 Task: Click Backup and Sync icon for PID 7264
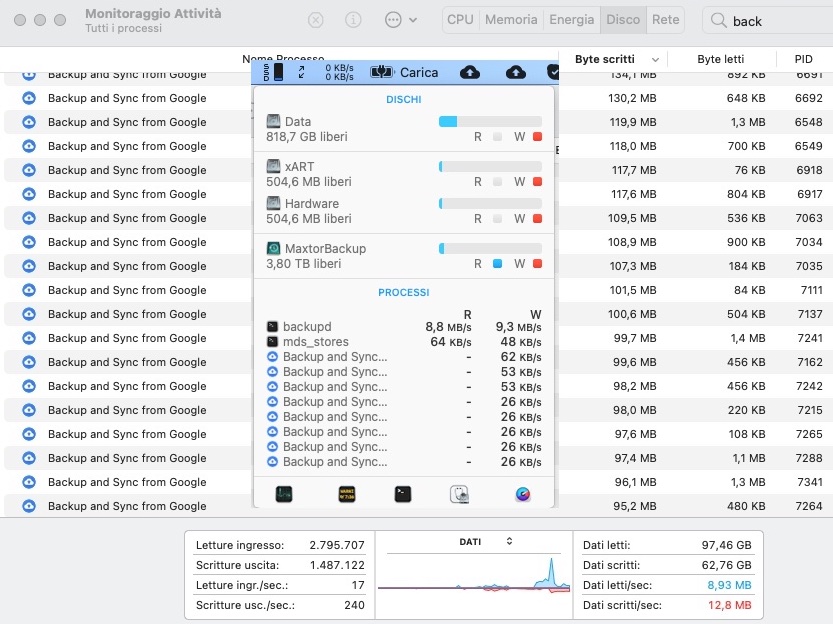[x=29, y=506]
